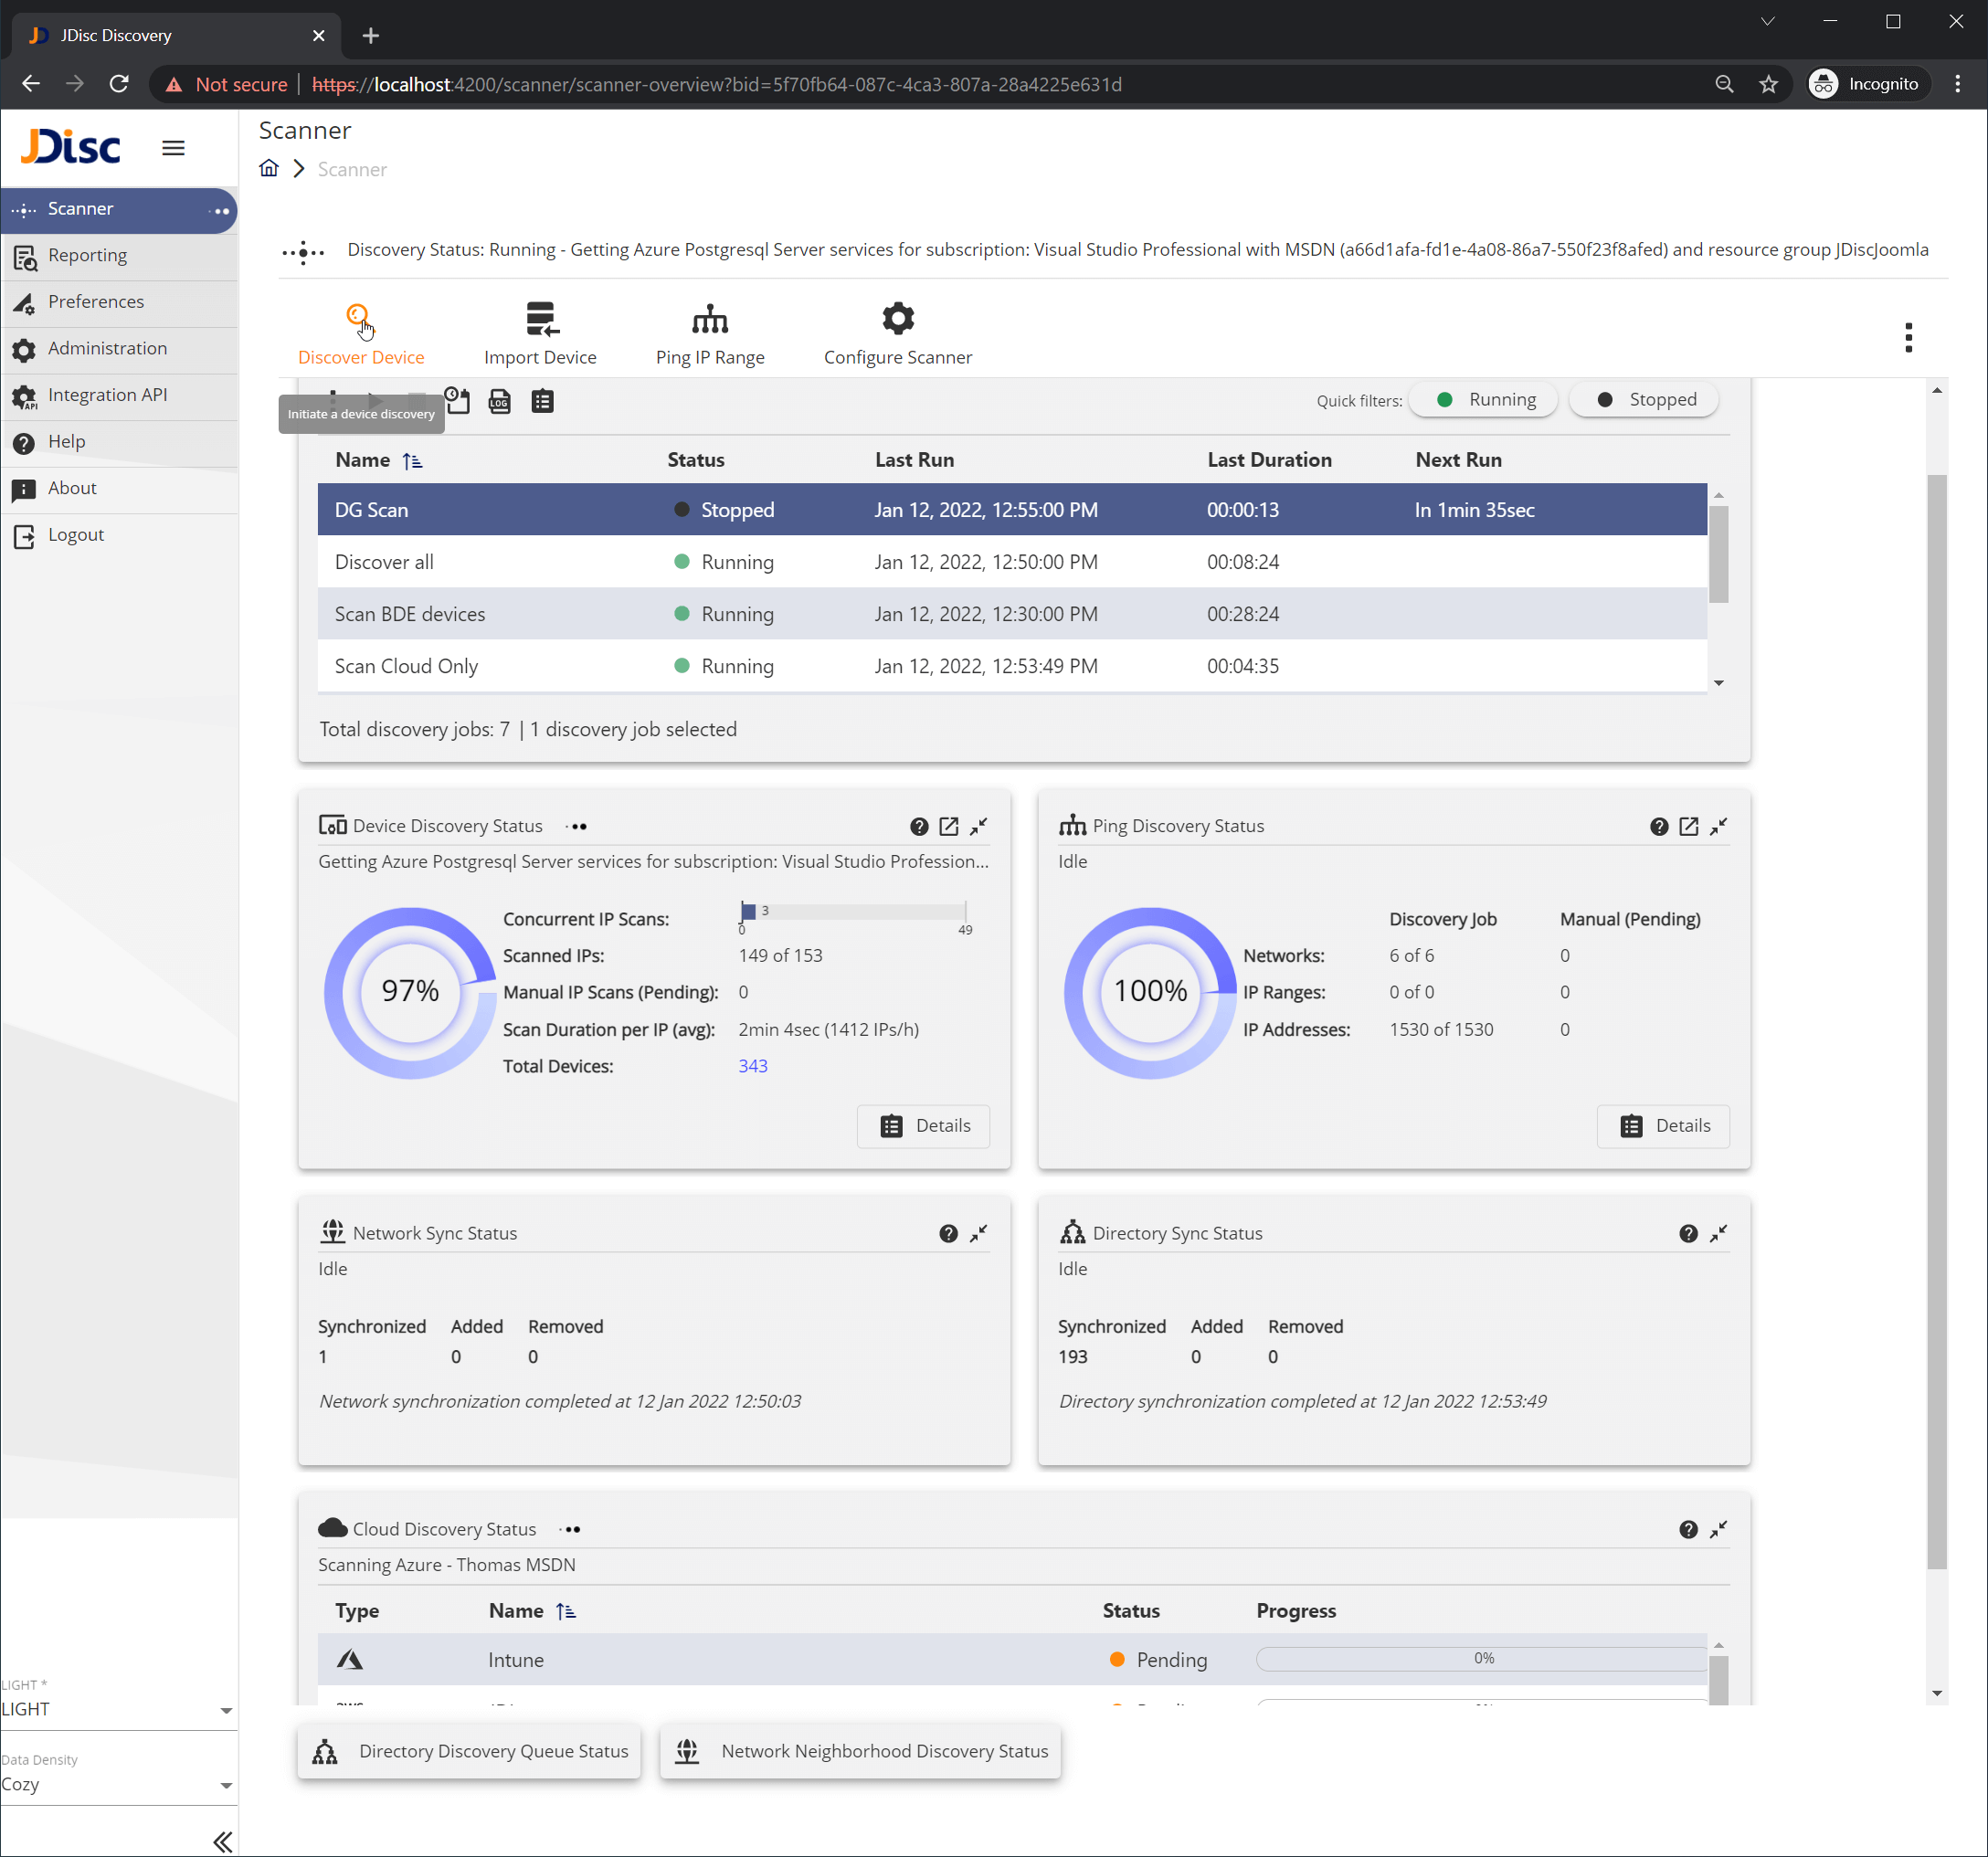Collapse the sidebar with double chevron
The height and width of the screenshot is (1857, 1988).
[x=222, y=1841]
